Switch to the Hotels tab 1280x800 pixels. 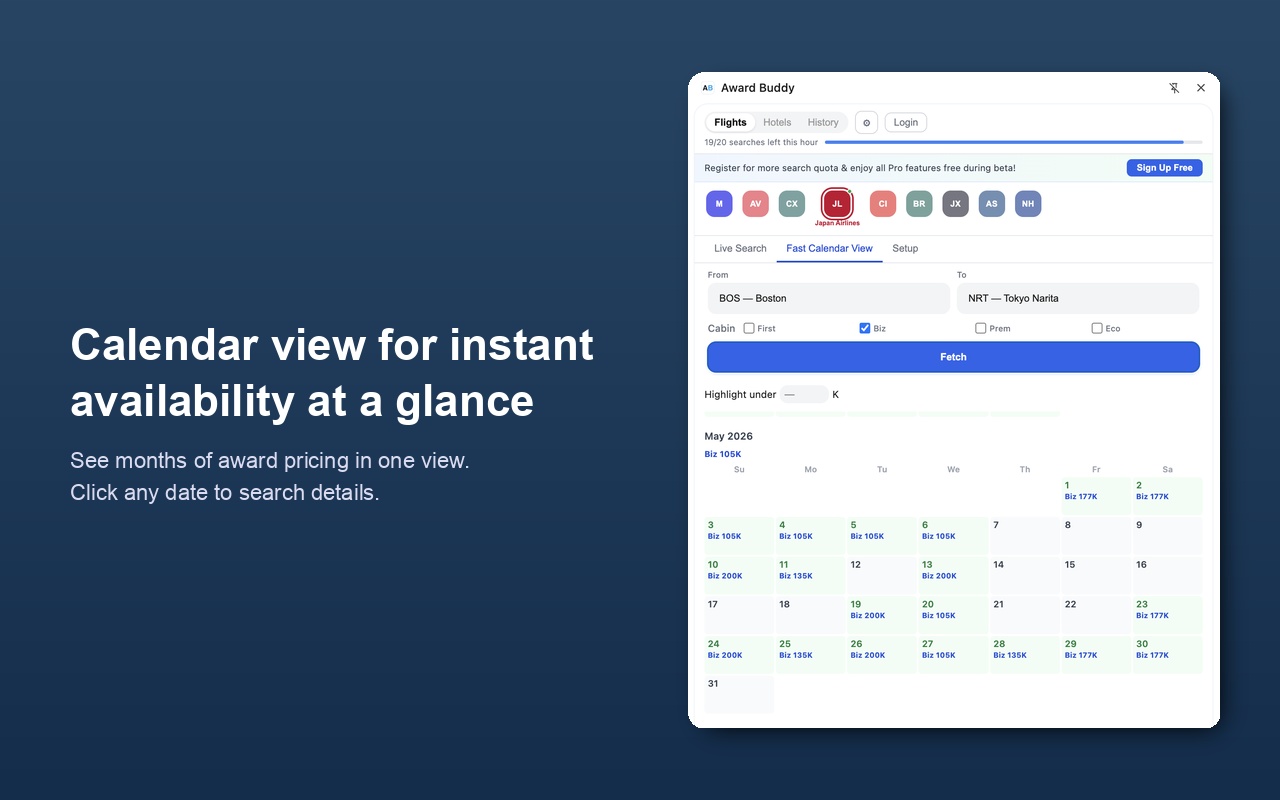click(x=777, y=123)
